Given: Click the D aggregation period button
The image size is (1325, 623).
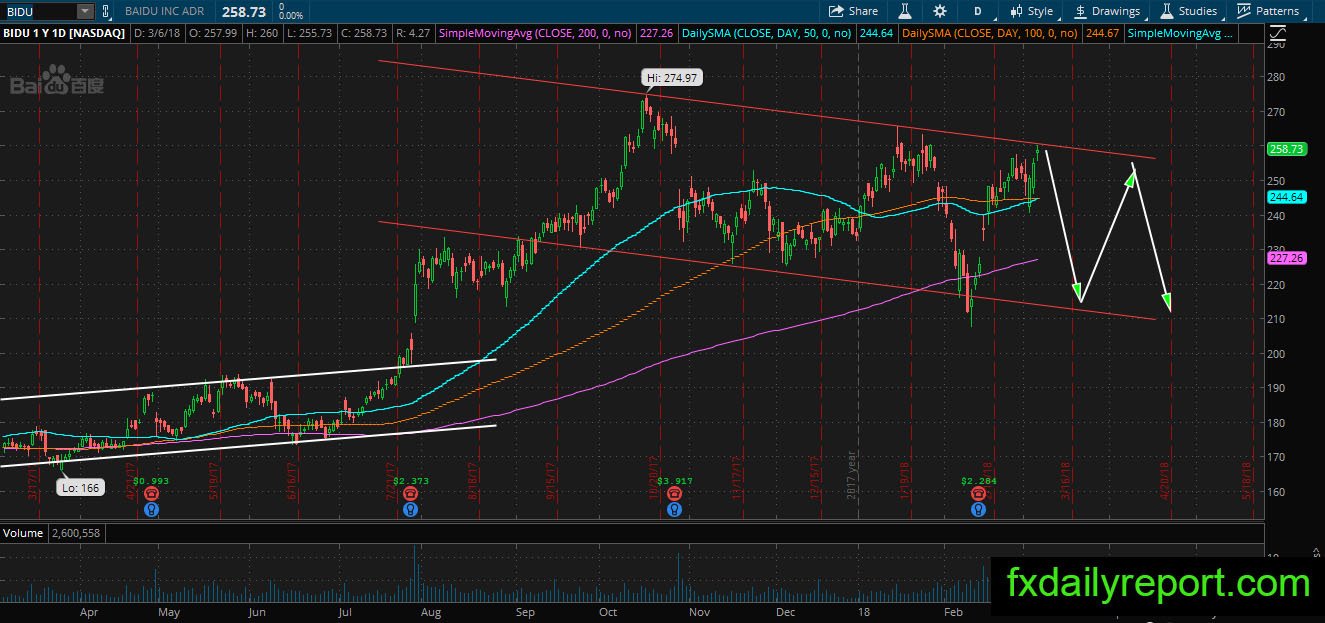Looking at the screenshot, I should tap(977, 11).
